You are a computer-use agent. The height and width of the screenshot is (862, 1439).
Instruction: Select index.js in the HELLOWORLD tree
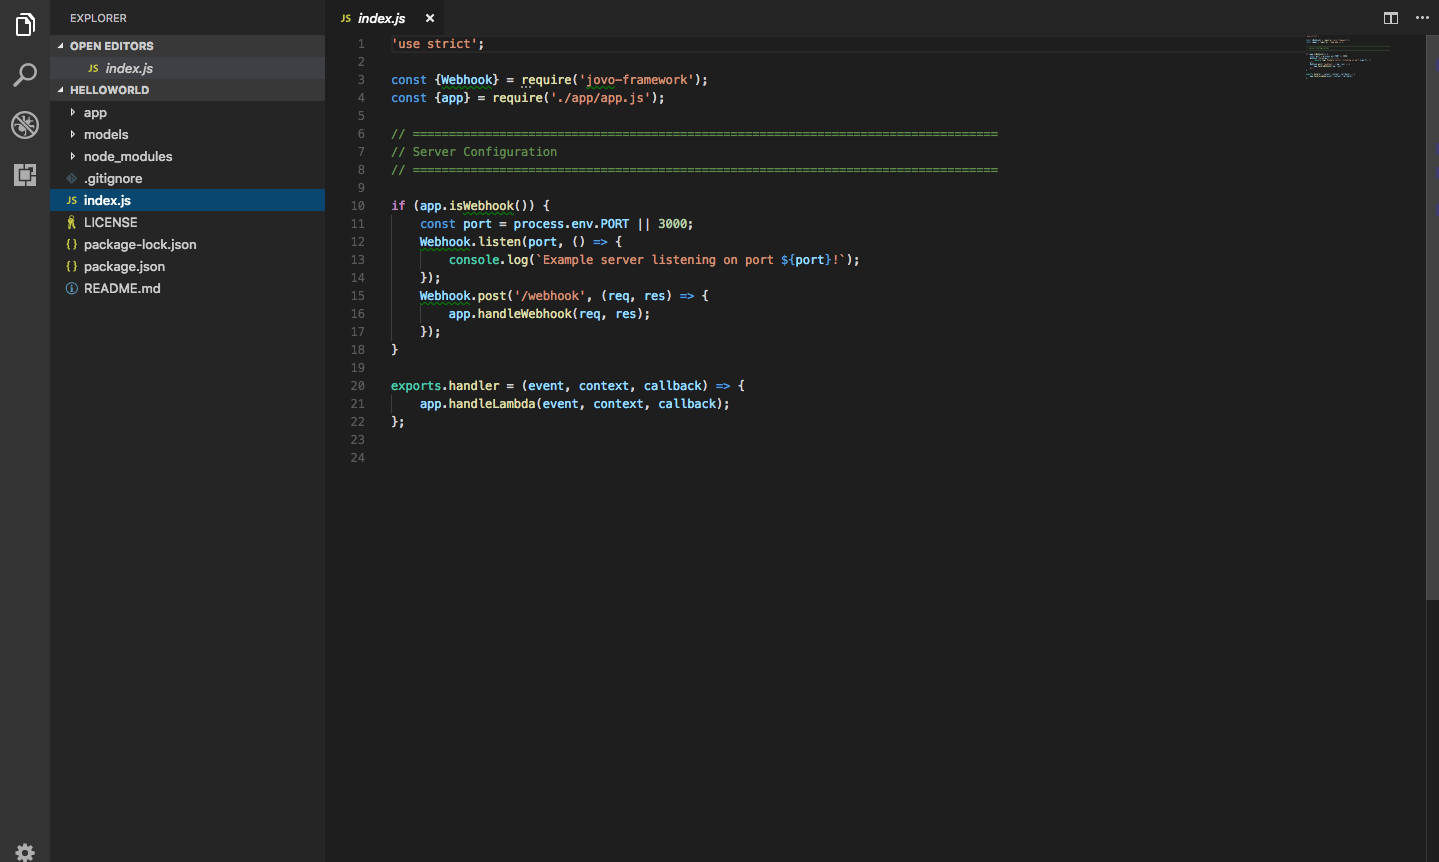[x=187, y=200]
